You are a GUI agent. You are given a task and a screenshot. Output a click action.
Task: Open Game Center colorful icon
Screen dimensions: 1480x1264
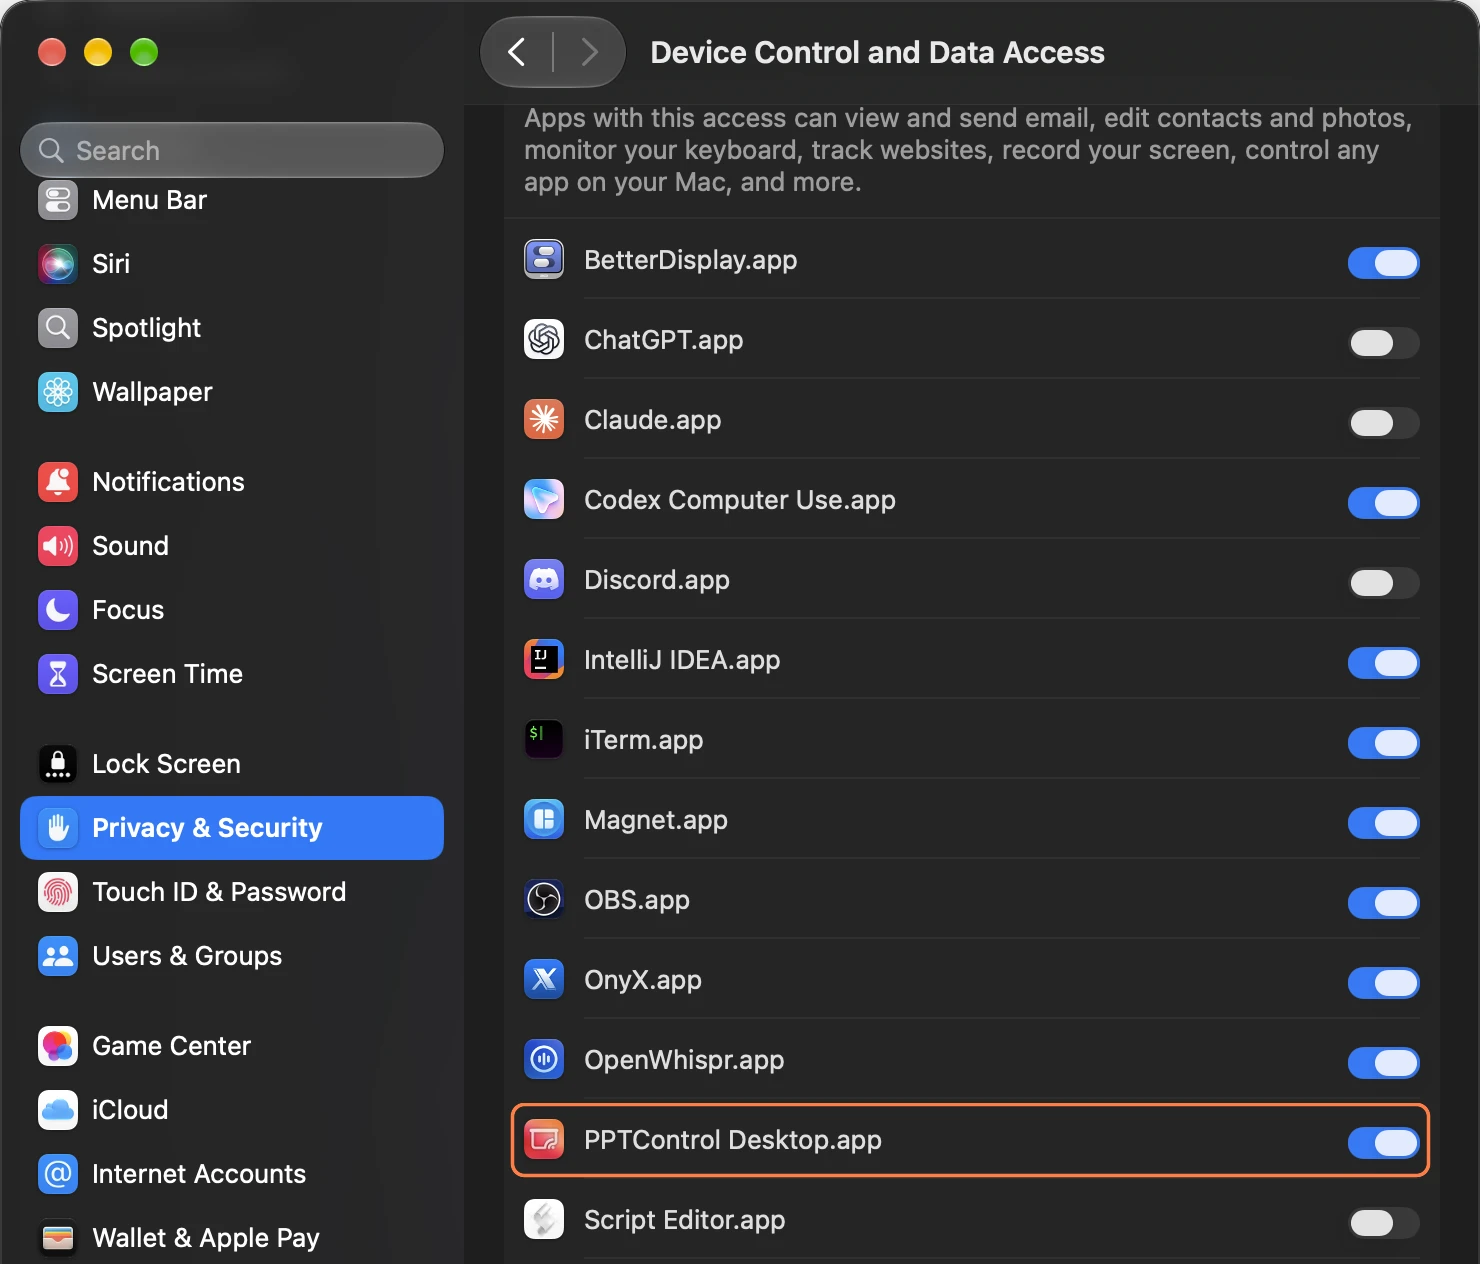coord(58,1046)
